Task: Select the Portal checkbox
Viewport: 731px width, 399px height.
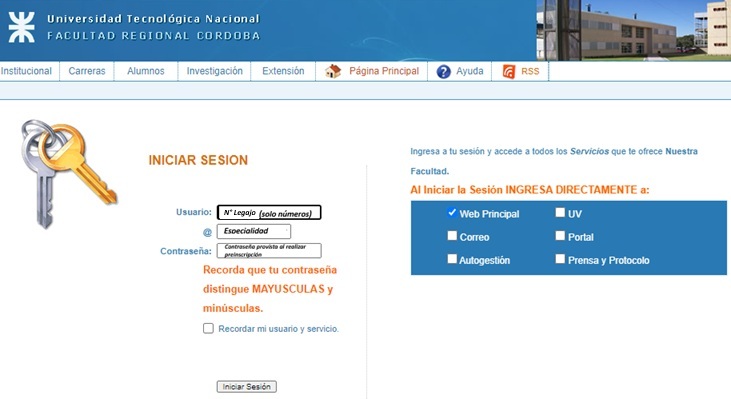Action: click(x=560, y=236)
